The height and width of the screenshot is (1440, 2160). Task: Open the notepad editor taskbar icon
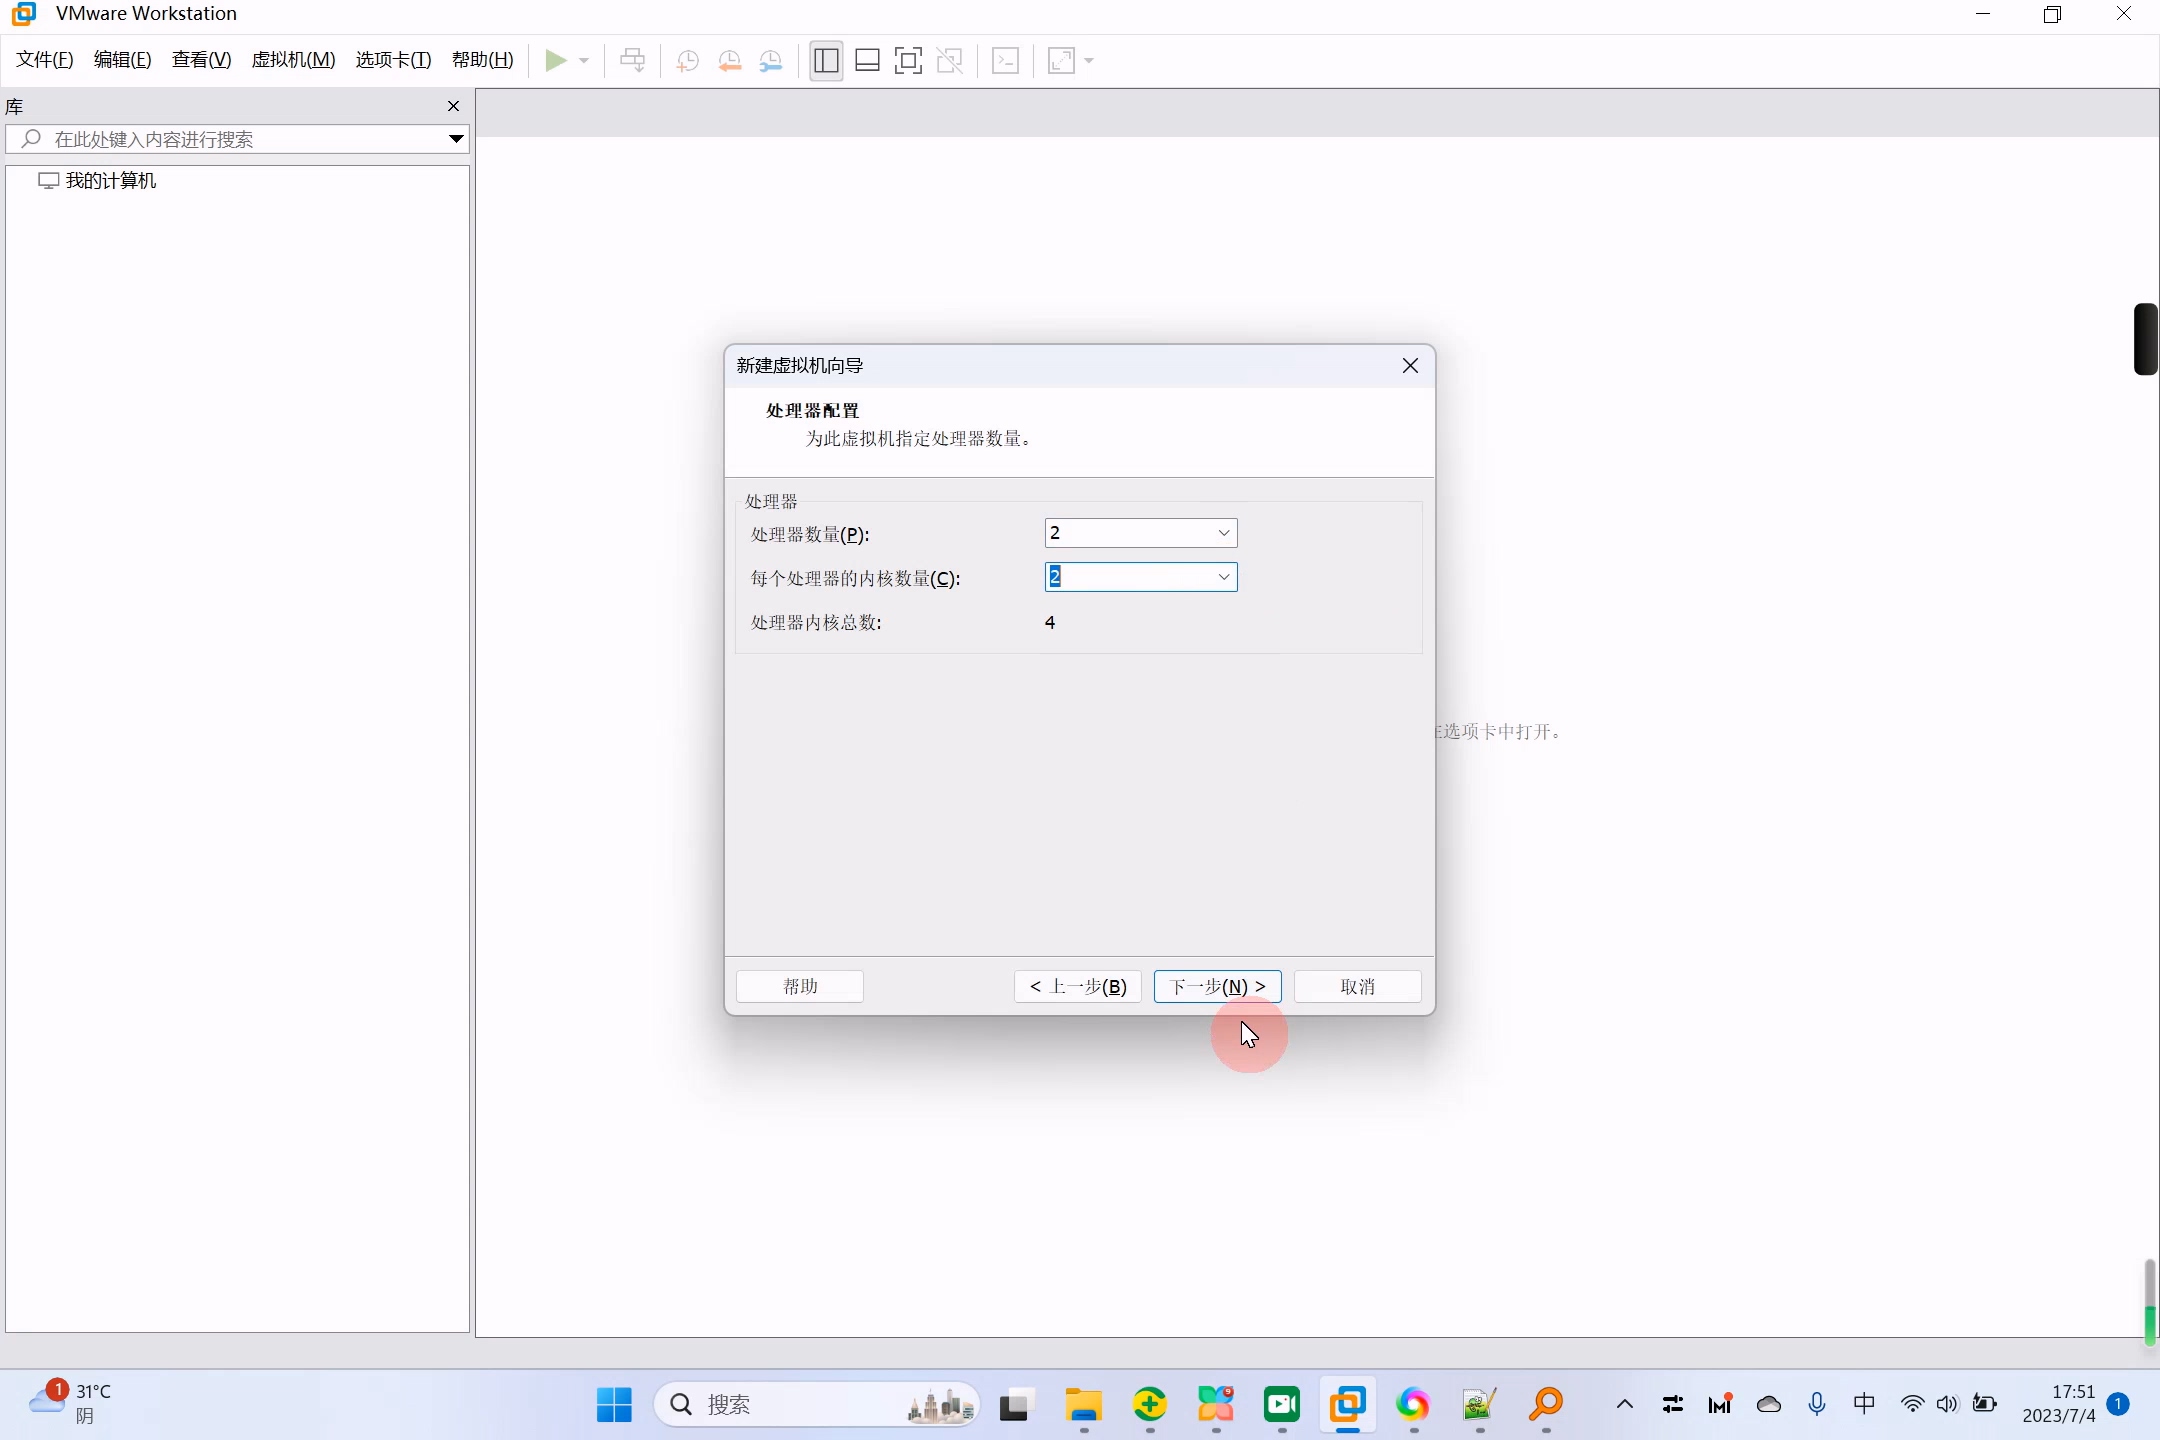click(1479, 1405)
